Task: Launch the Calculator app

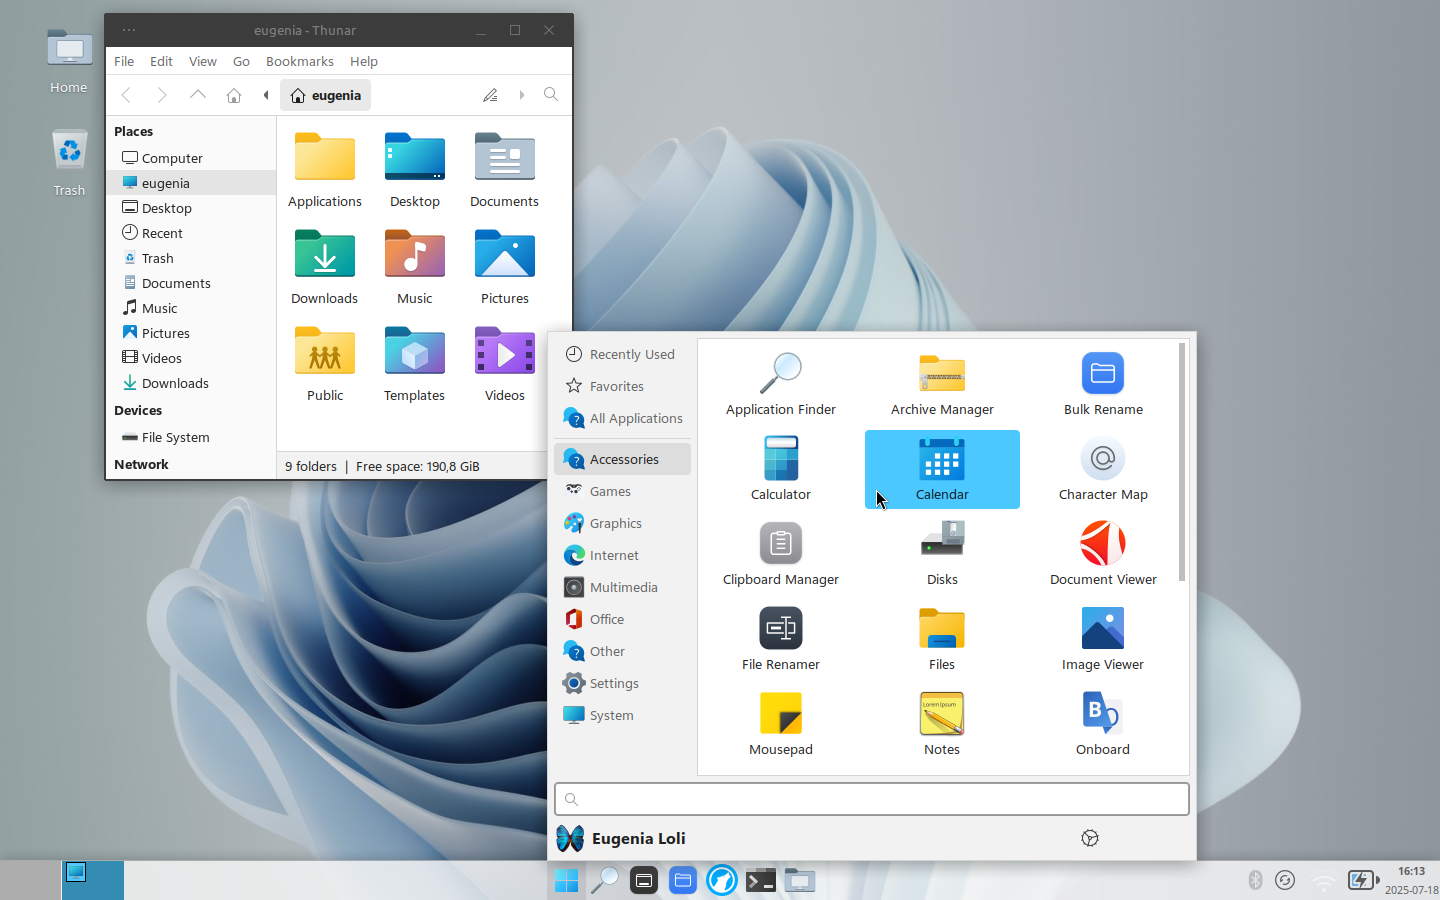Action: tap(781, 469)
